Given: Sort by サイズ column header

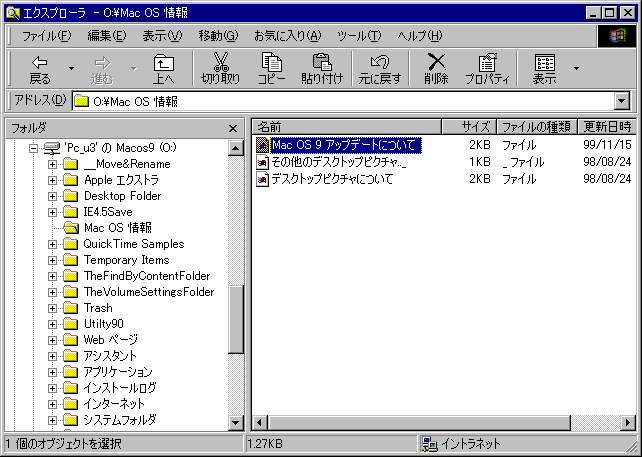Looking at the screenshot, I should (469, 127).
